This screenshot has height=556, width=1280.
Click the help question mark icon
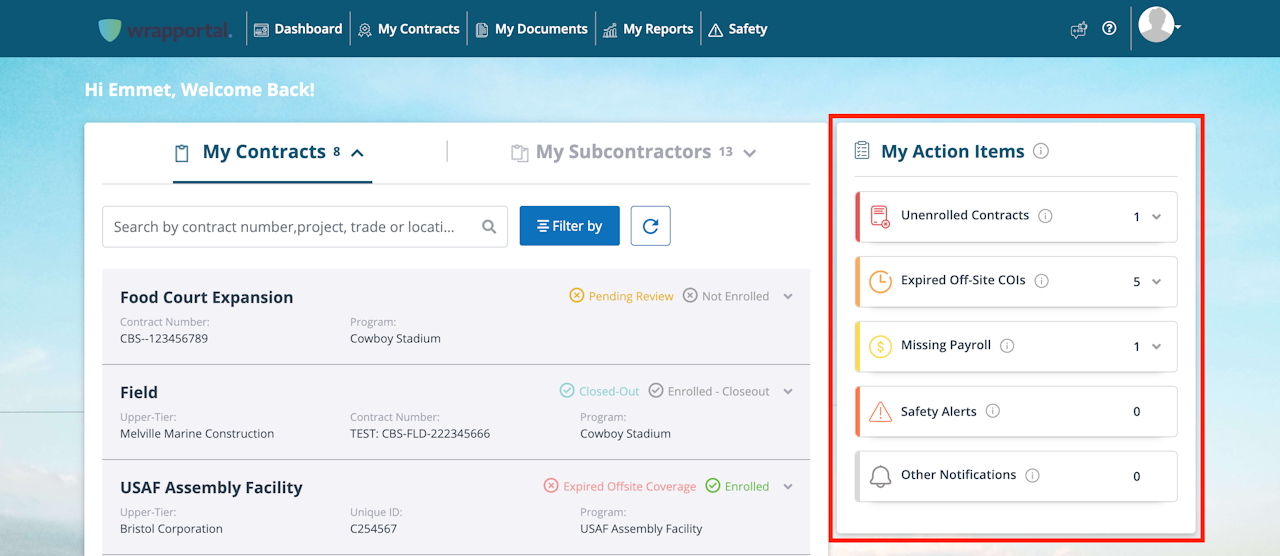[x=1109, y=29]
